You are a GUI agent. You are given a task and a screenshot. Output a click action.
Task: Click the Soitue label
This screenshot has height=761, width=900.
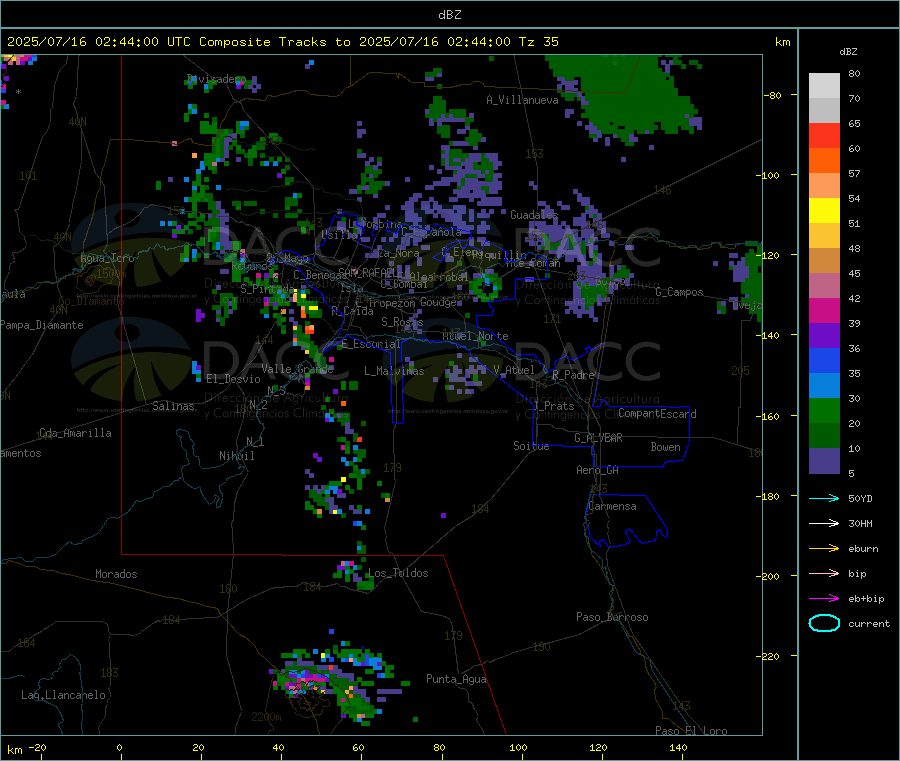point(531,446)
